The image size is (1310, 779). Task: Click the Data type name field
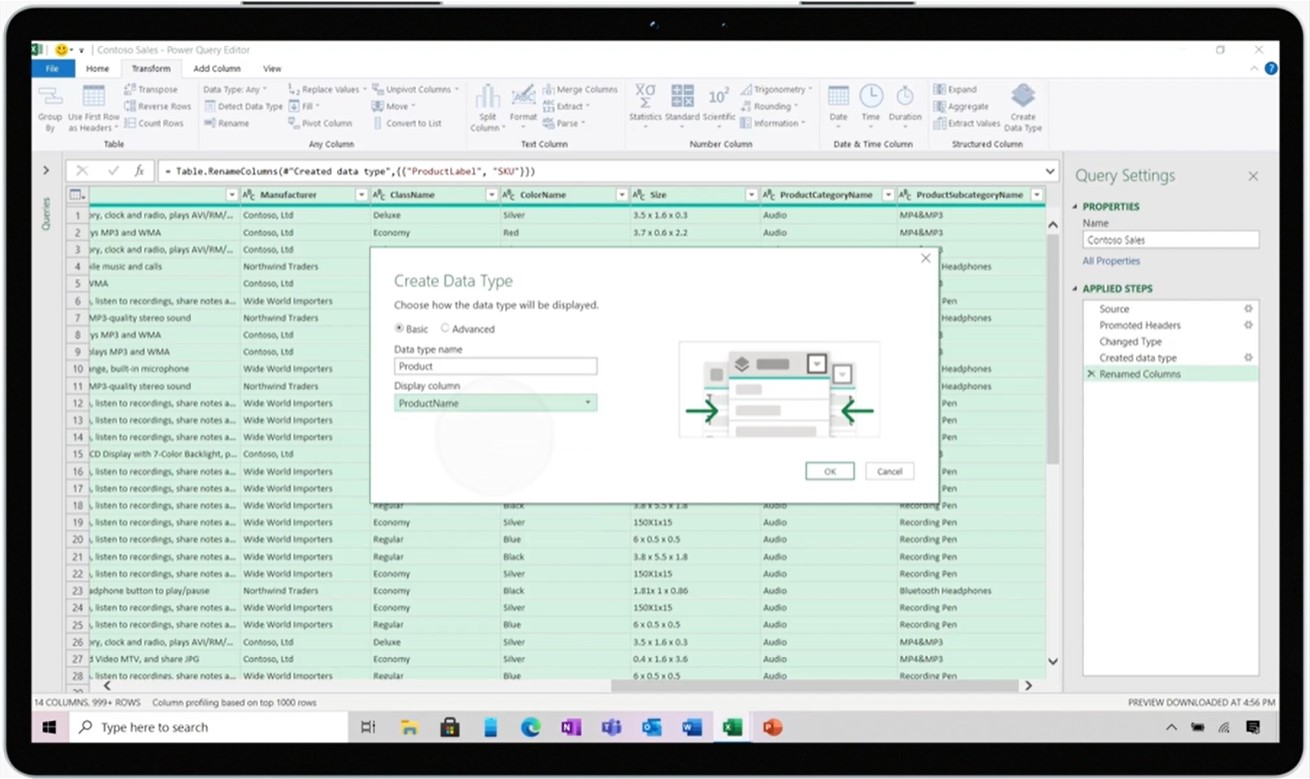click(x=495, y=367)
